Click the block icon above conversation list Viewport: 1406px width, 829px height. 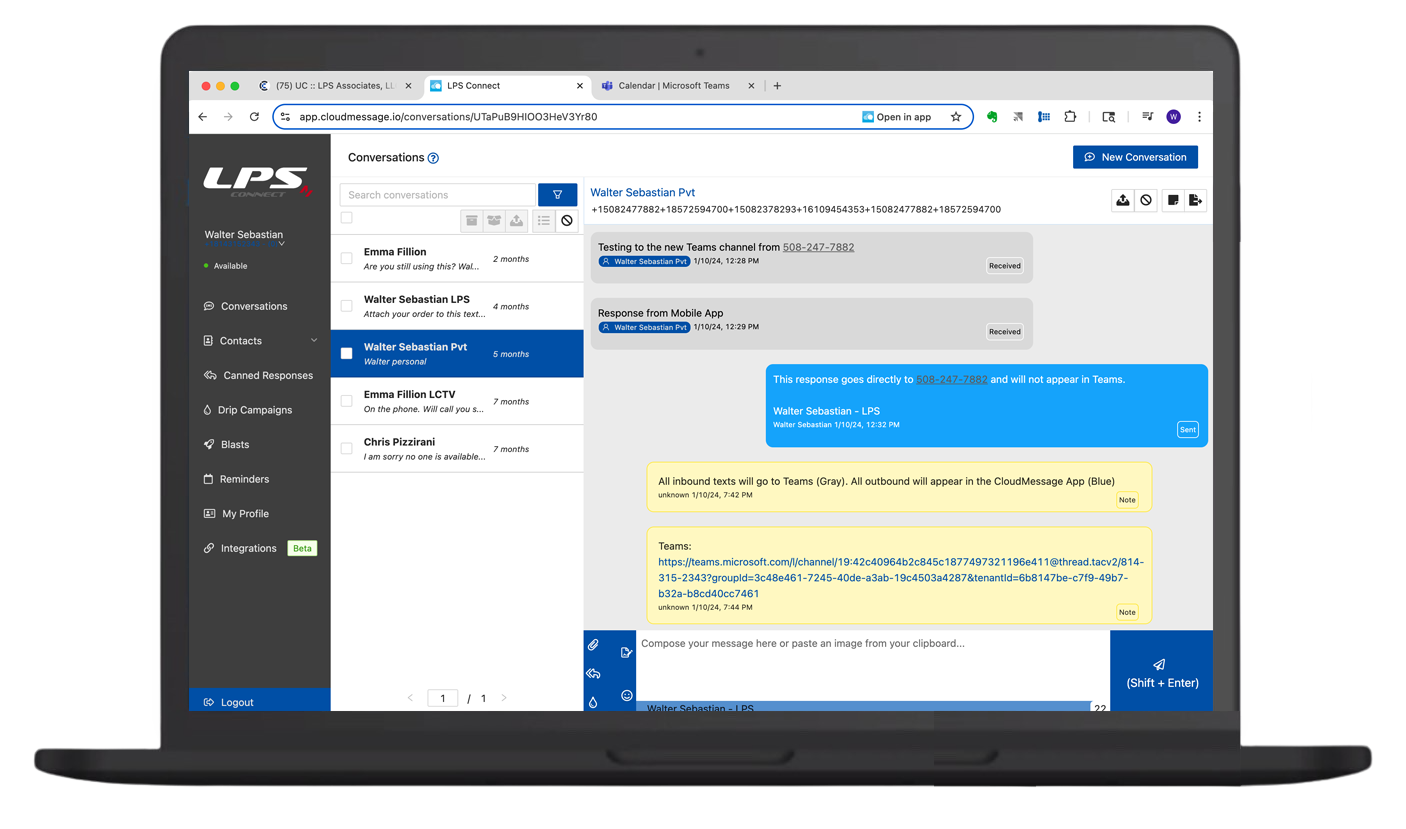(x=567, y=221)
